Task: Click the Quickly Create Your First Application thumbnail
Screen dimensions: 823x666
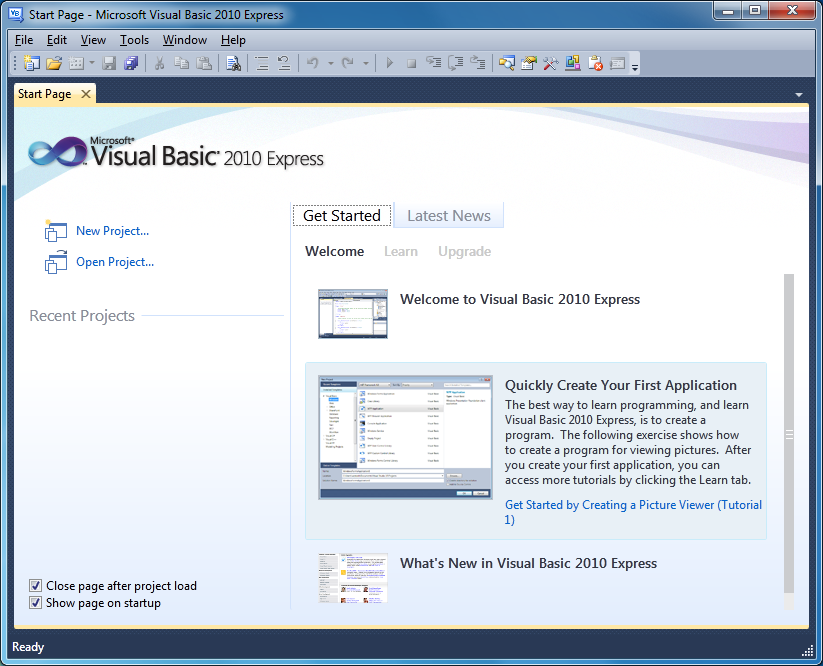Action: point(405,438)
